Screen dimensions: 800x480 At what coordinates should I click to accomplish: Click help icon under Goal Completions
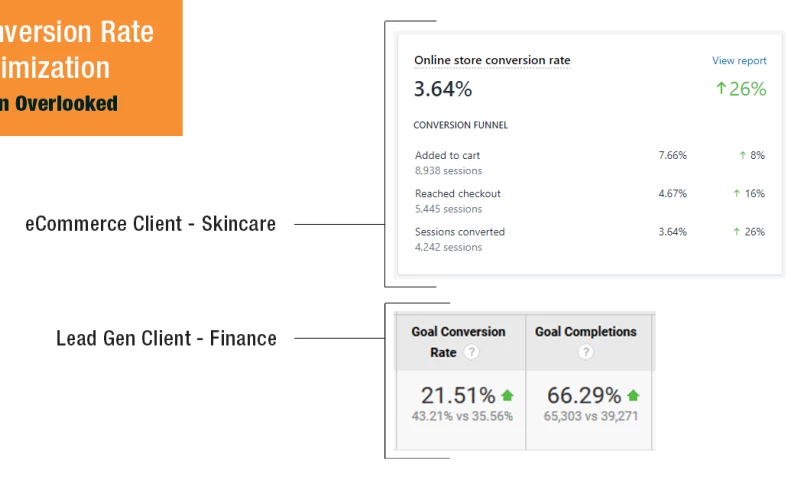click(x=586, y=352)
